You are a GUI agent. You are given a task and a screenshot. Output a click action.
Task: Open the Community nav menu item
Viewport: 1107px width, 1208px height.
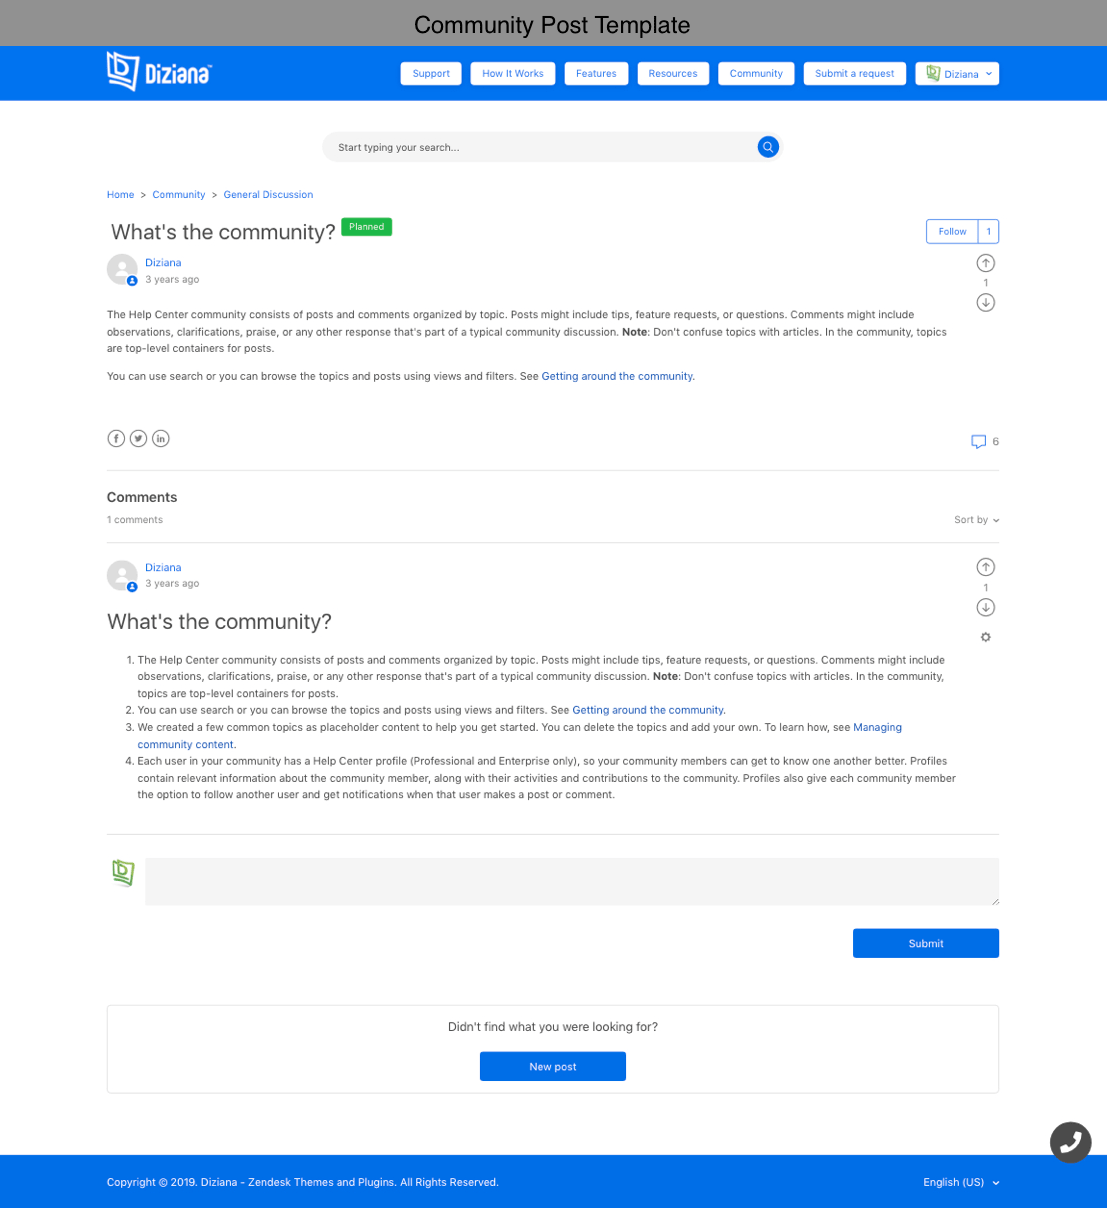(756, 74)
